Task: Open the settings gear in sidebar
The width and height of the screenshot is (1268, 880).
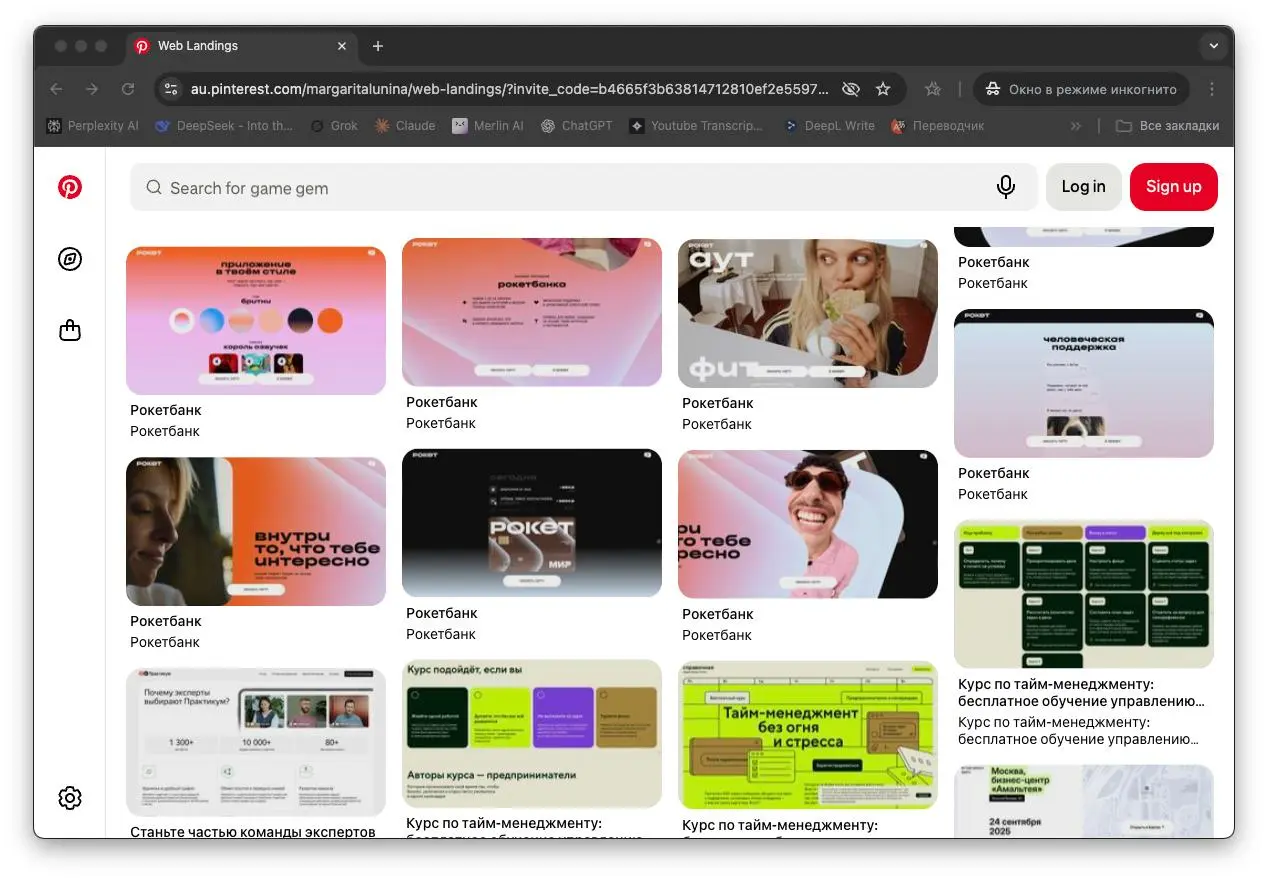Action: [x=70, y=798]
